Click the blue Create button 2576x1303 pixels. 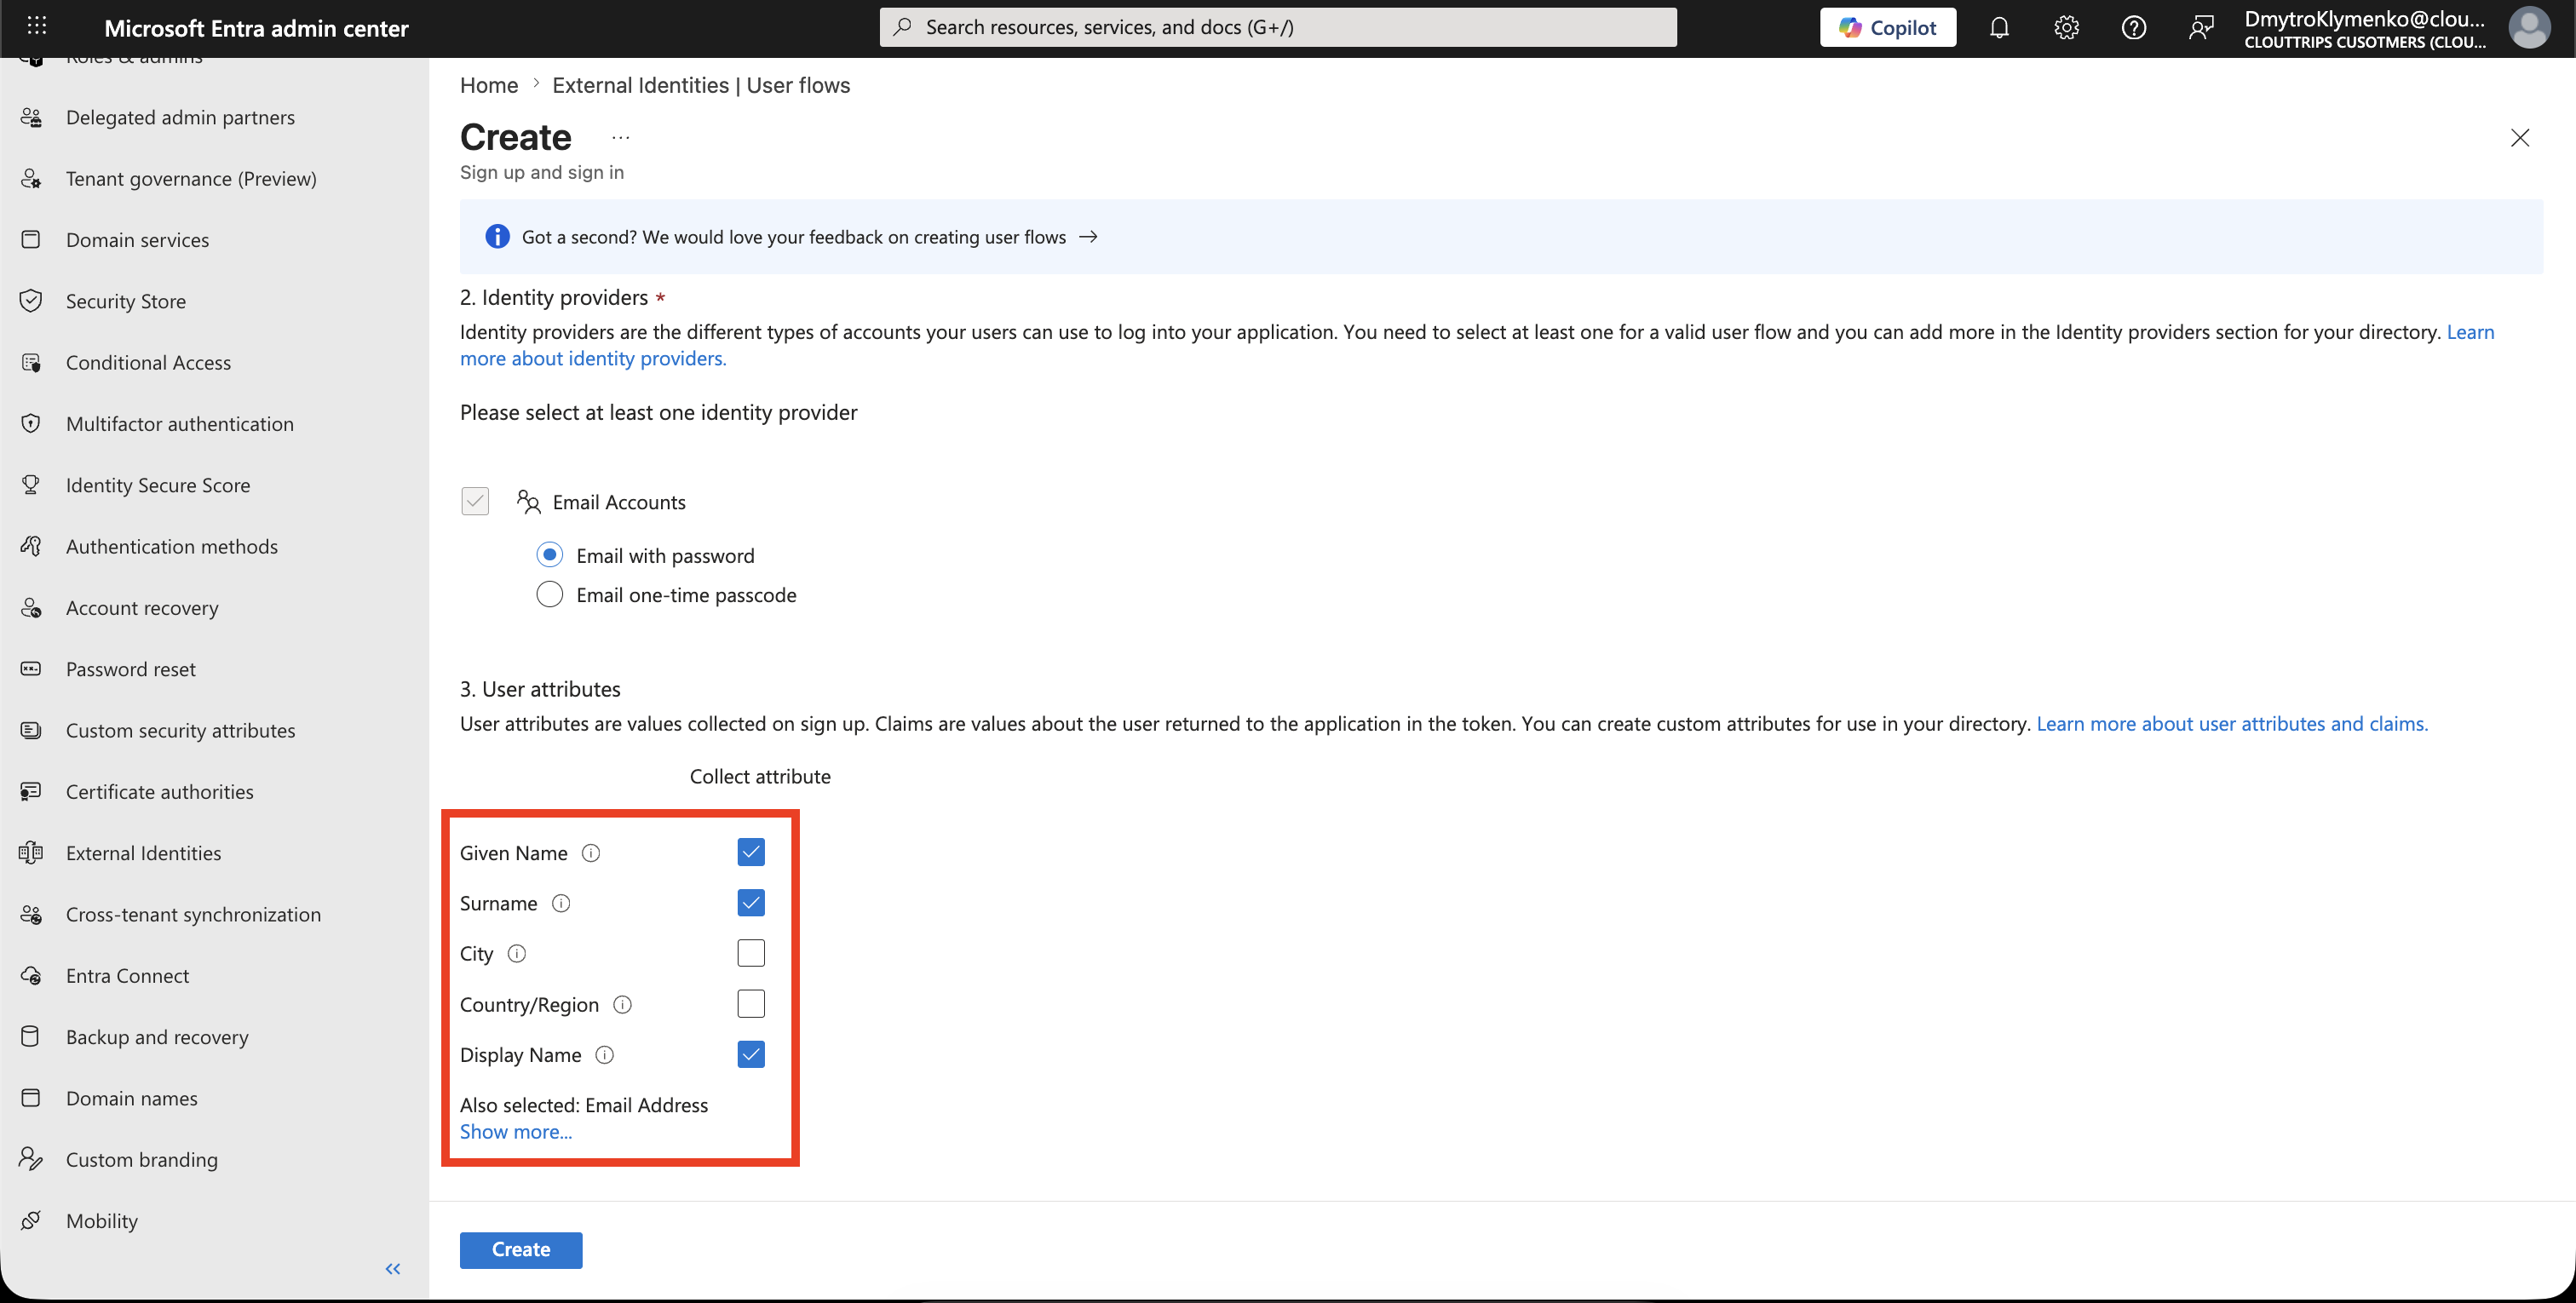(521, 1250)
